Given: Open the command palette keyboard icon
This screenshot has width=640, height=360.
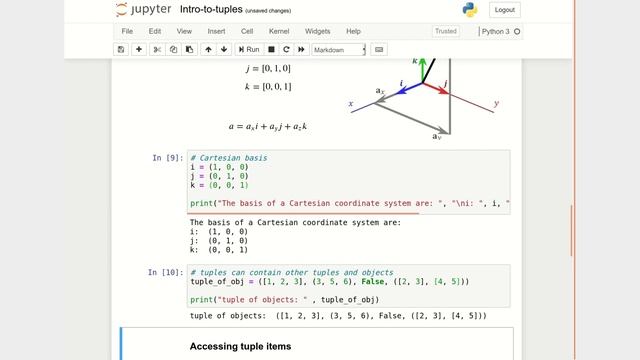Looking at the screenshot, I should 379,49.
